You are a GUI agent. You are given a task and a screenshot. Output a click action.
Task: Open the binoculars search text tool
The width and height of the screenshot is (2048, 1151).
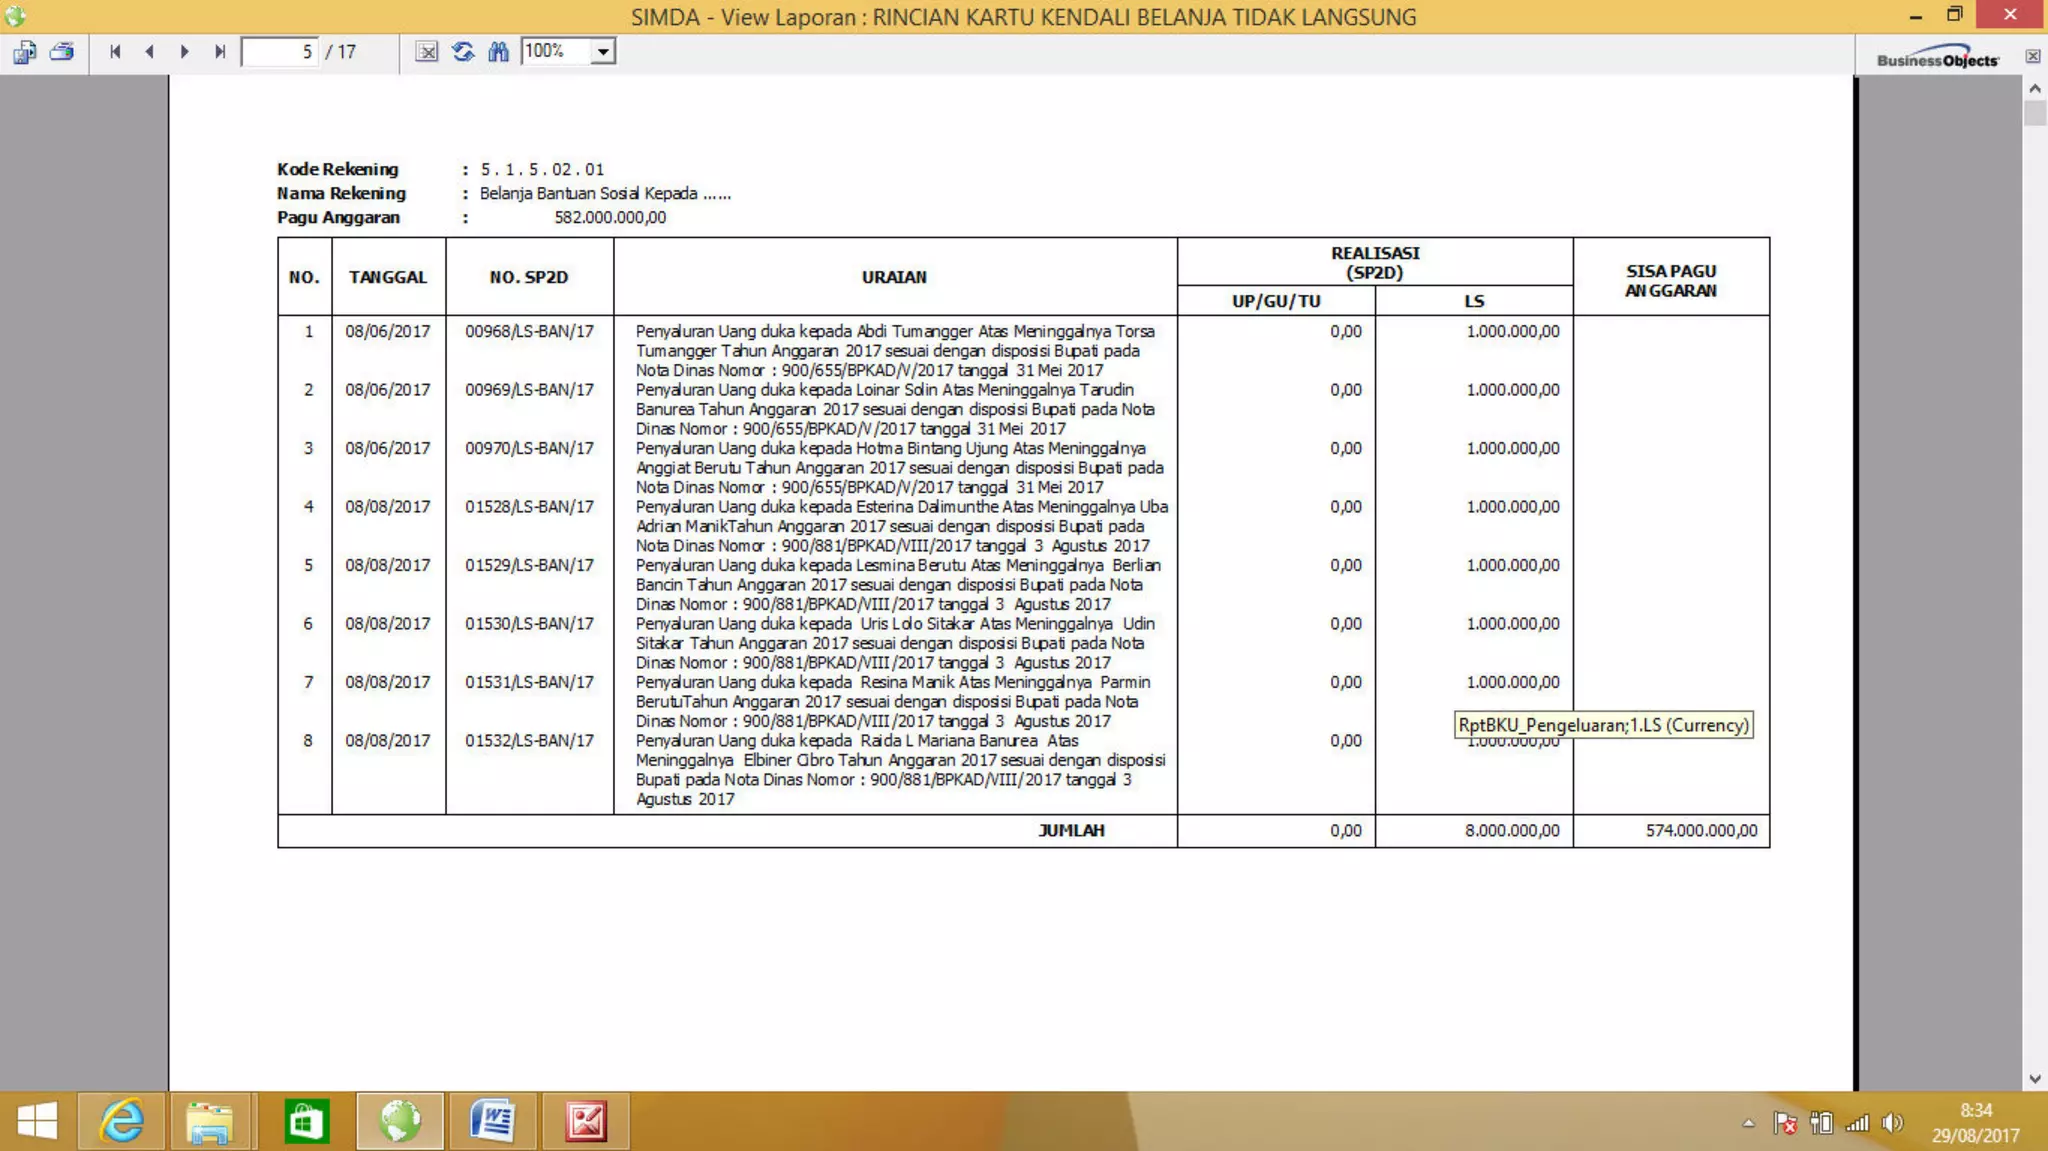click(x=498, y=52)
